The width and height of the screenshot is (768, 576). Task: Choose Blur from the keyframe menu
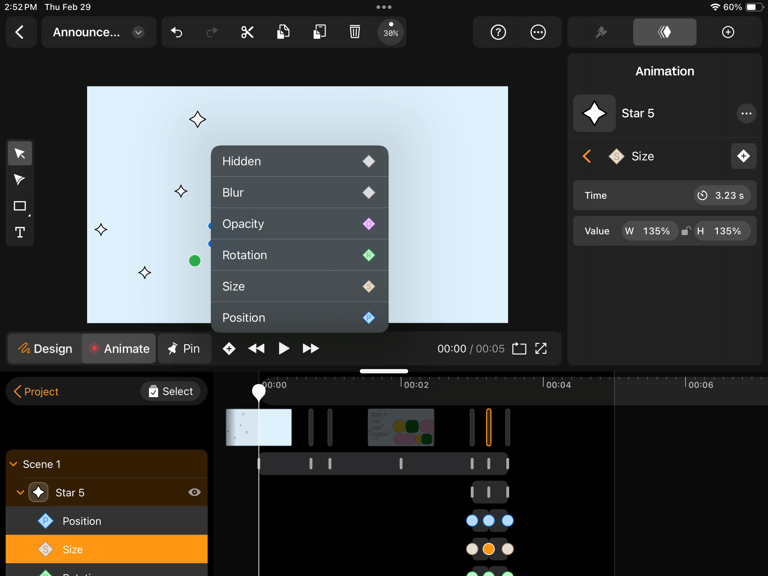coord(299,192)
